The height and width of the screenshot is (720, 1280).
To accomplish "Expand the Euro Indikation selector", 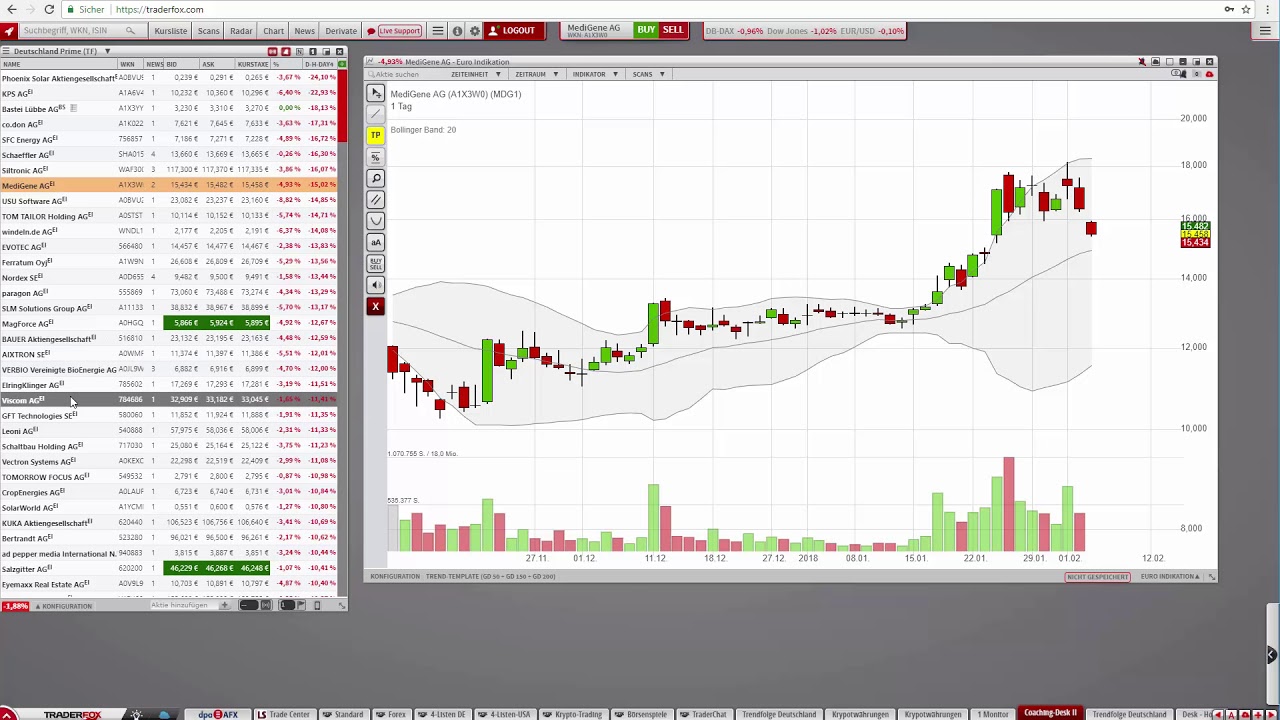I will point(1171,577).
